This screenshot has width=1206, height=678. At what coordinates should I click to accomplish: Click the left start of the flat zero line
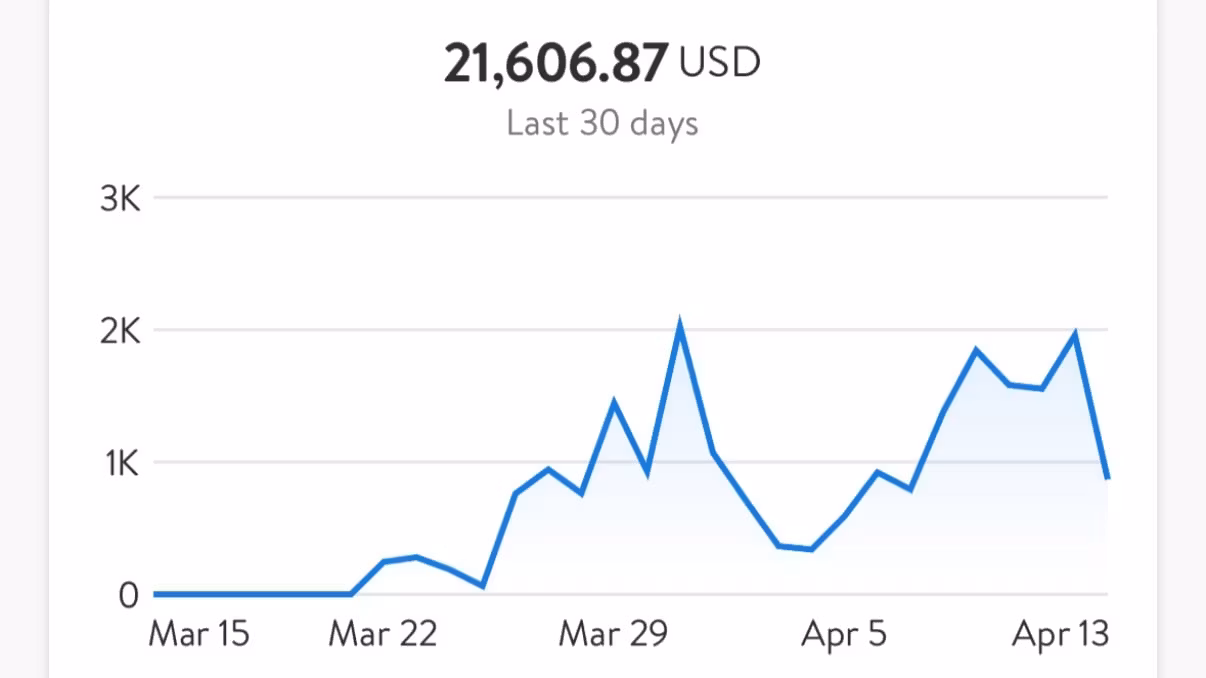pos(156,594)
